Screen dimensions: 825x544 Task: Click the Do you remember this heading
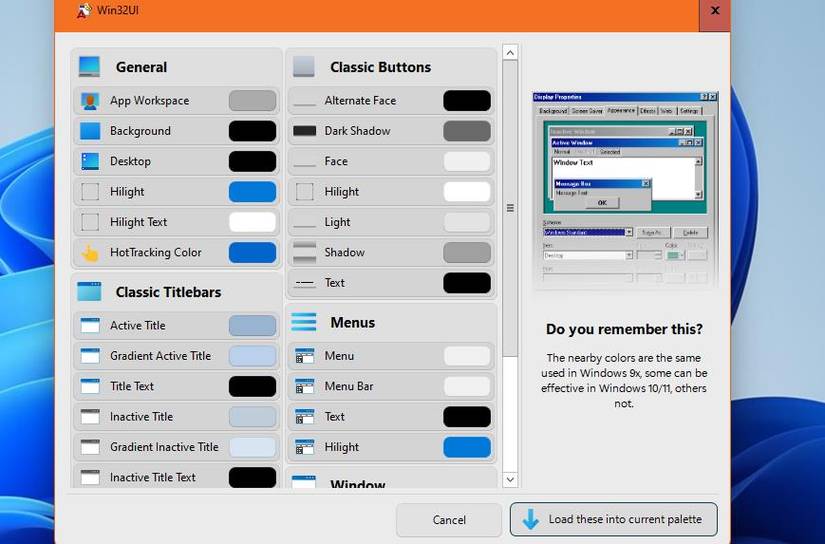[x=624, y=329]
